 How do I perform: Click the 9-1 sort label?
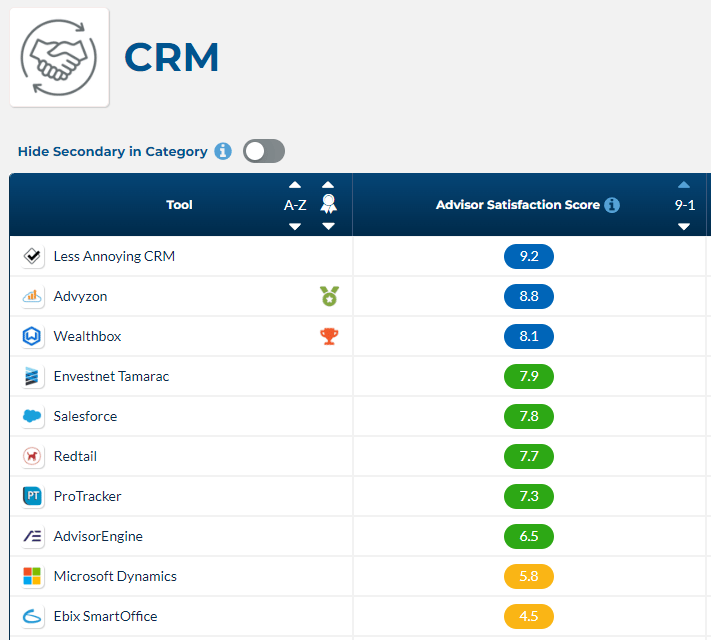(x=685, y=205)
